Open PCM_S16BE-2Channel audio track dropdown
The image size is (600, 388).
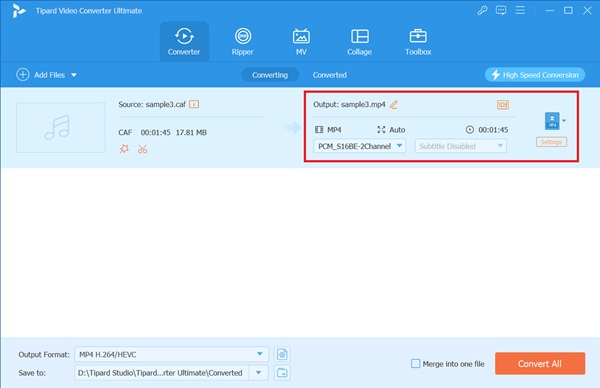[x=360, y=146]
